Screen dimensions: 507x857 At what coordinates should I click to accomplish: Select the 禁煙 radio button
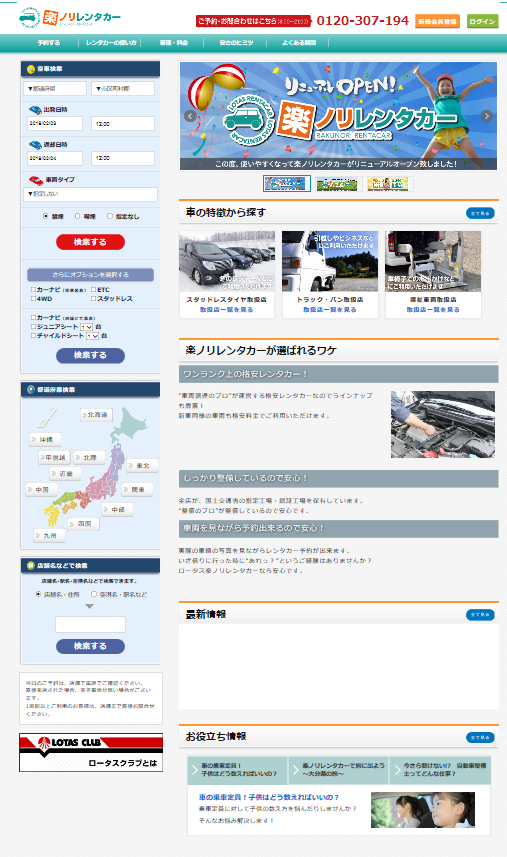pos(45,216)
